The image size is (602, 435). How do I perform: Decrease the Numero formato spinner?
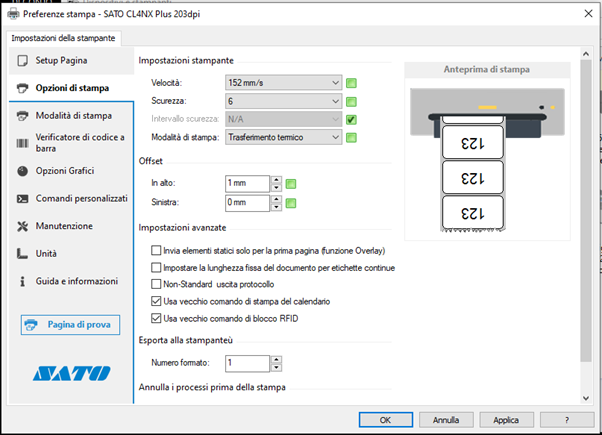click(276, 368)
